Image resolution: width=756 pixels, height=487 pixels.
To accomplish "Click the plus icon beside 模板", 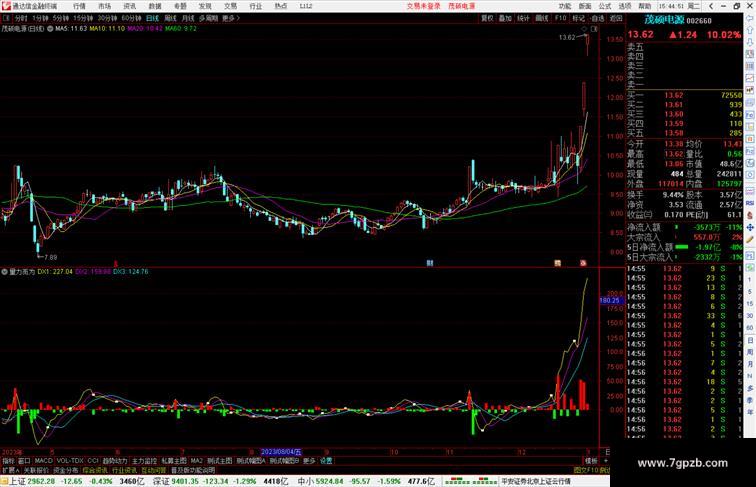I will (x=606, y=461).
